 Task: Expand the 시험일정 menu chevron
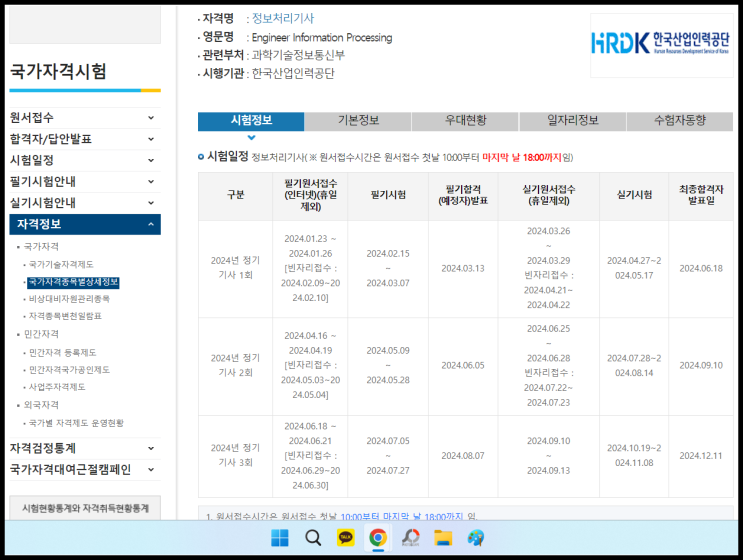coord(151,160)
